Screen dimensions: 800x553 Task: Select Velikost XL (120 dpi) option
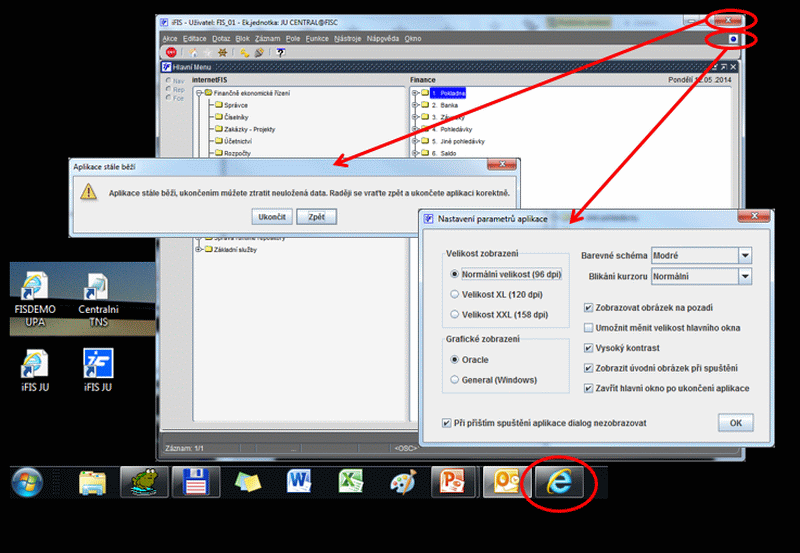click(x=455, y=294)
